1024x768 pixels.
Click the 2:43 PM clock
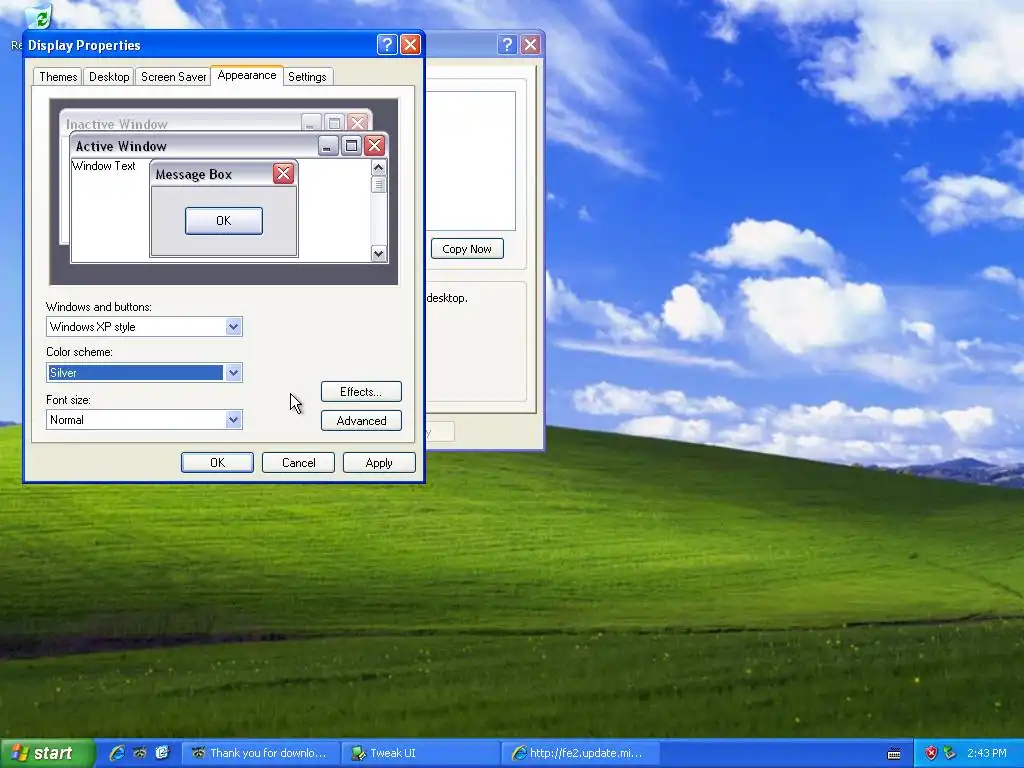coord(987,753)
